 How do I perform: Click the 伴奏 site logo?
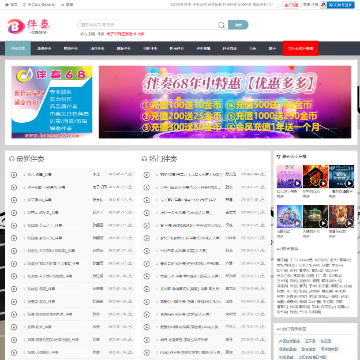(29, 26)
